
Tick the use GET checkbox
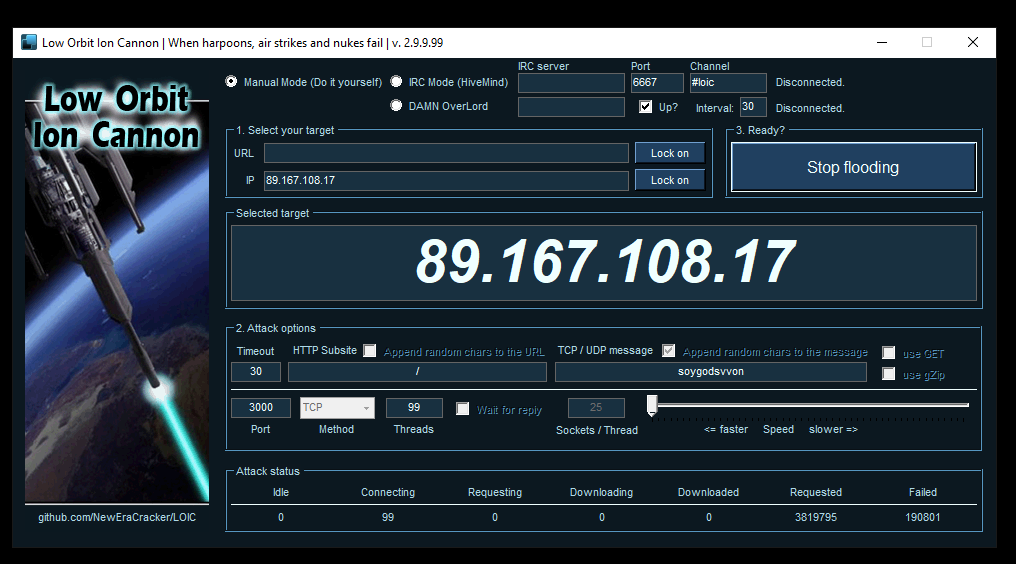[888, 353]
